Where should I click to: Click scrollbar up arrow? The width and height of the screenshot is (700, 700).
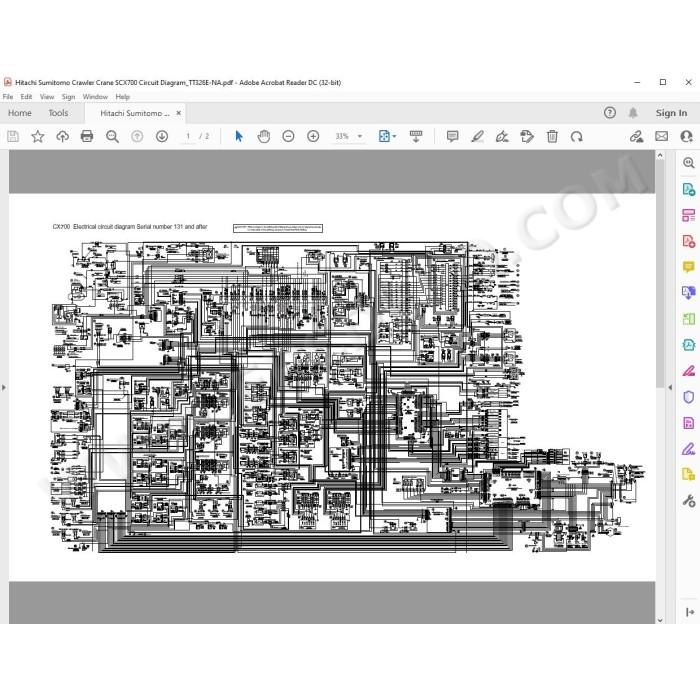[660, 155]
